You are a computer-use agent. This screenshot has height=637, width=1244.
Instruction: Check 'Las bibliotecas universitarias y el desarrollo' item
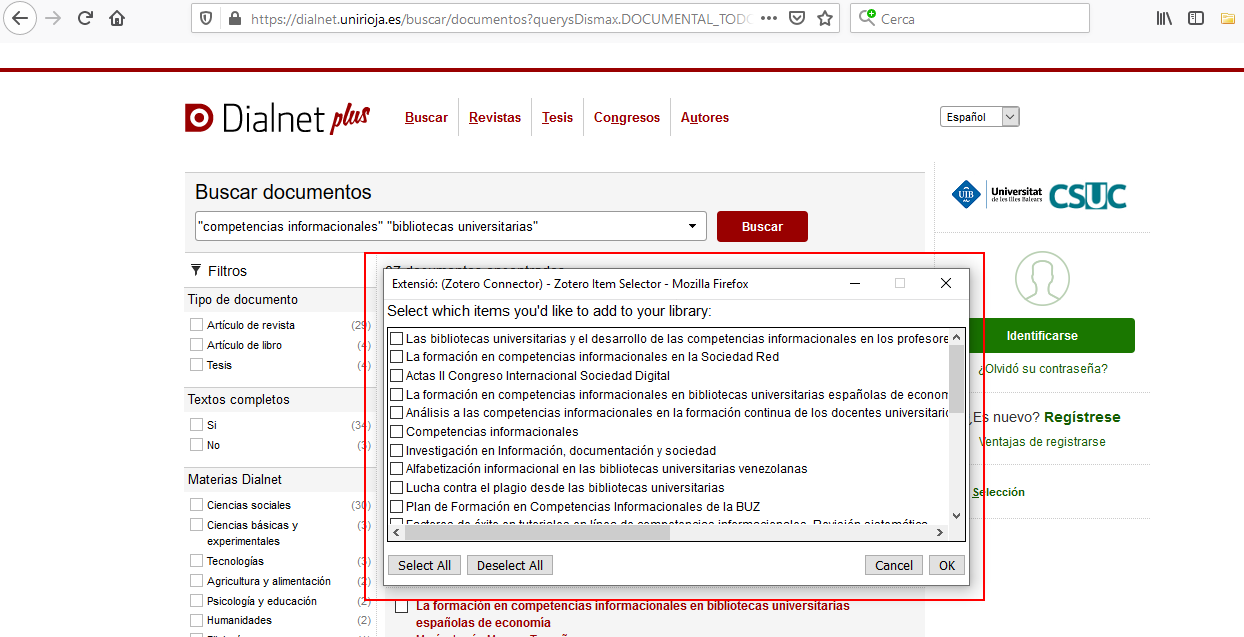(x=396, y=338)
